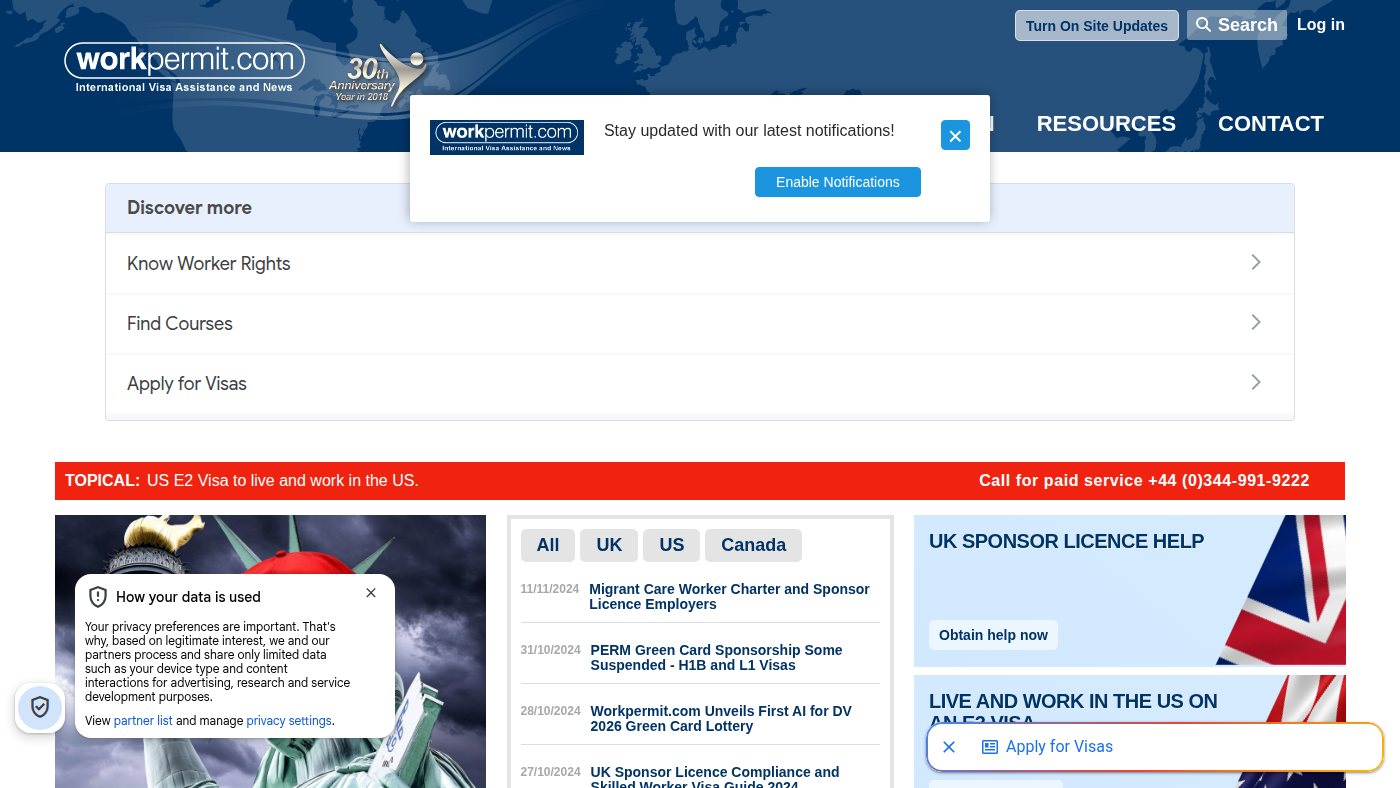
Task: Show the Canada news tab
Action: (x=753, y=545)
